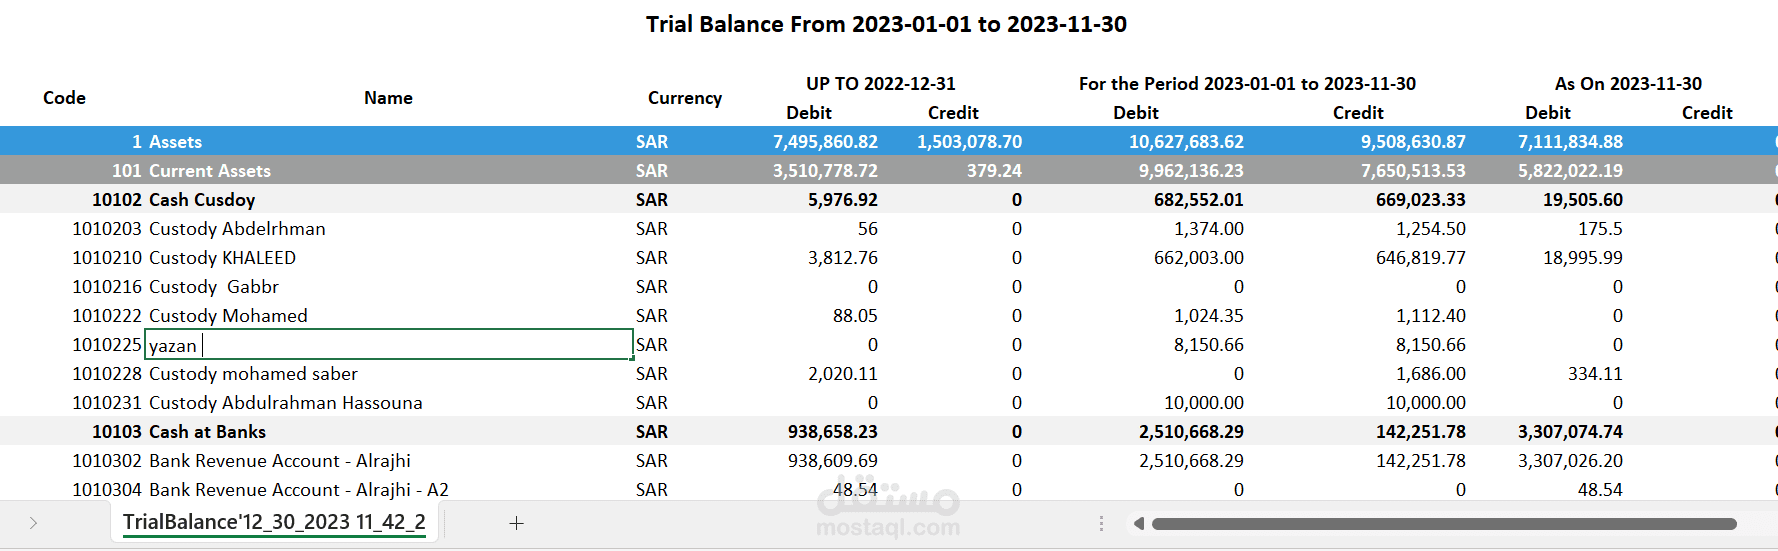Click the 7,495,860.82 Assets debit value

tap(825, 142)
